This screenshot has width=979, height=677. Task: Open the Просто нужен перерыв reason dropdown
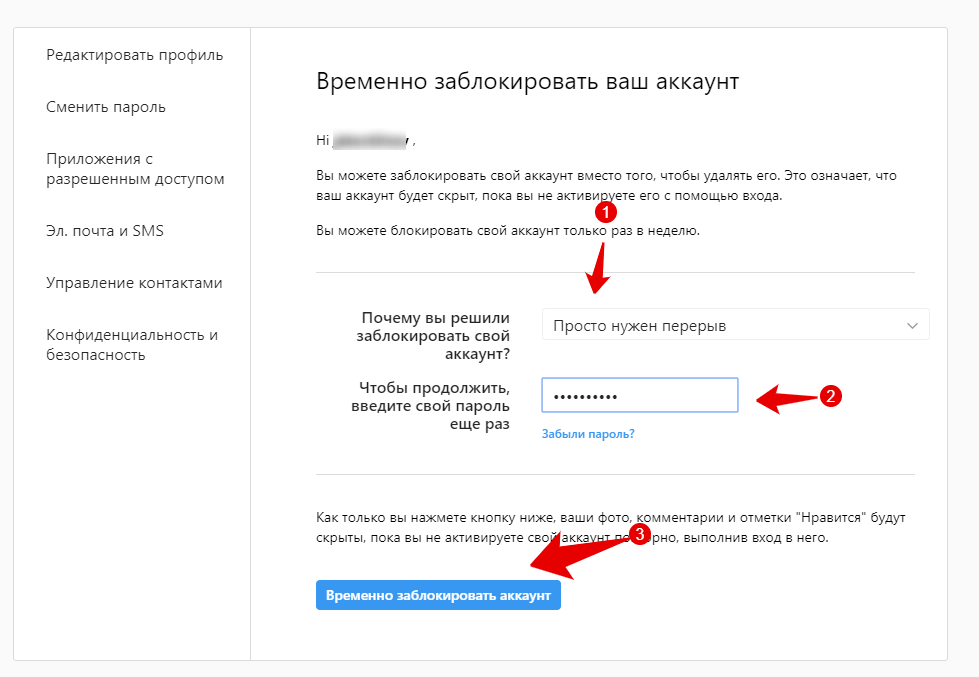[735, 325]
